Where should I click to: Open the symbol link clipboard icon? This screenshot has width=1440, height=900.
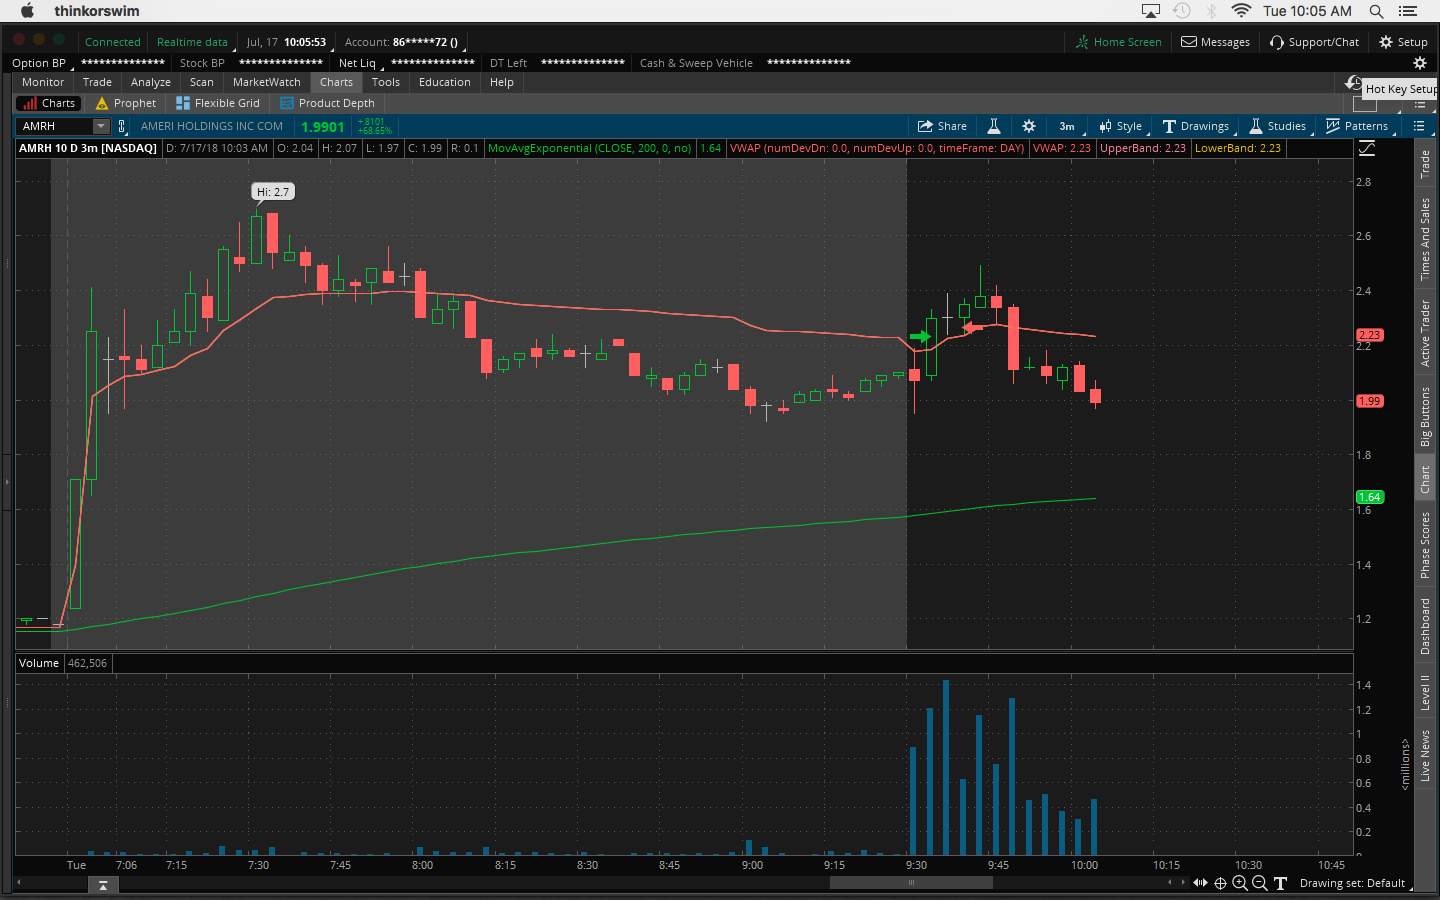122,126
